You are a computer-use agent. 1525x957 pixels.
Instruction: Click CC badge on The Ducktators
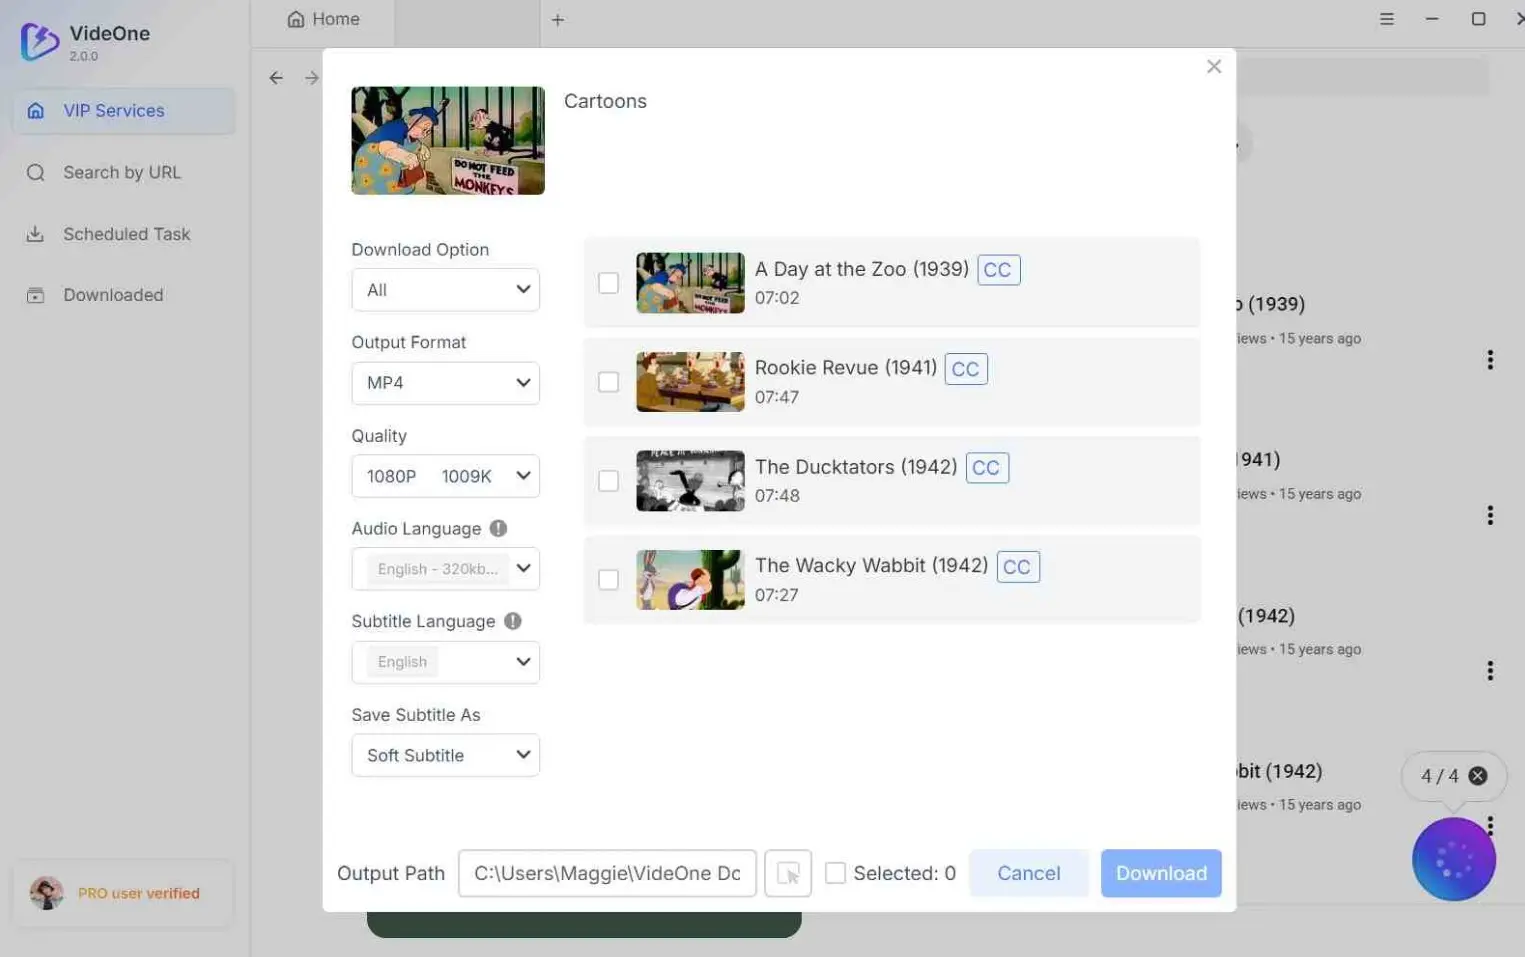(987, 468)
